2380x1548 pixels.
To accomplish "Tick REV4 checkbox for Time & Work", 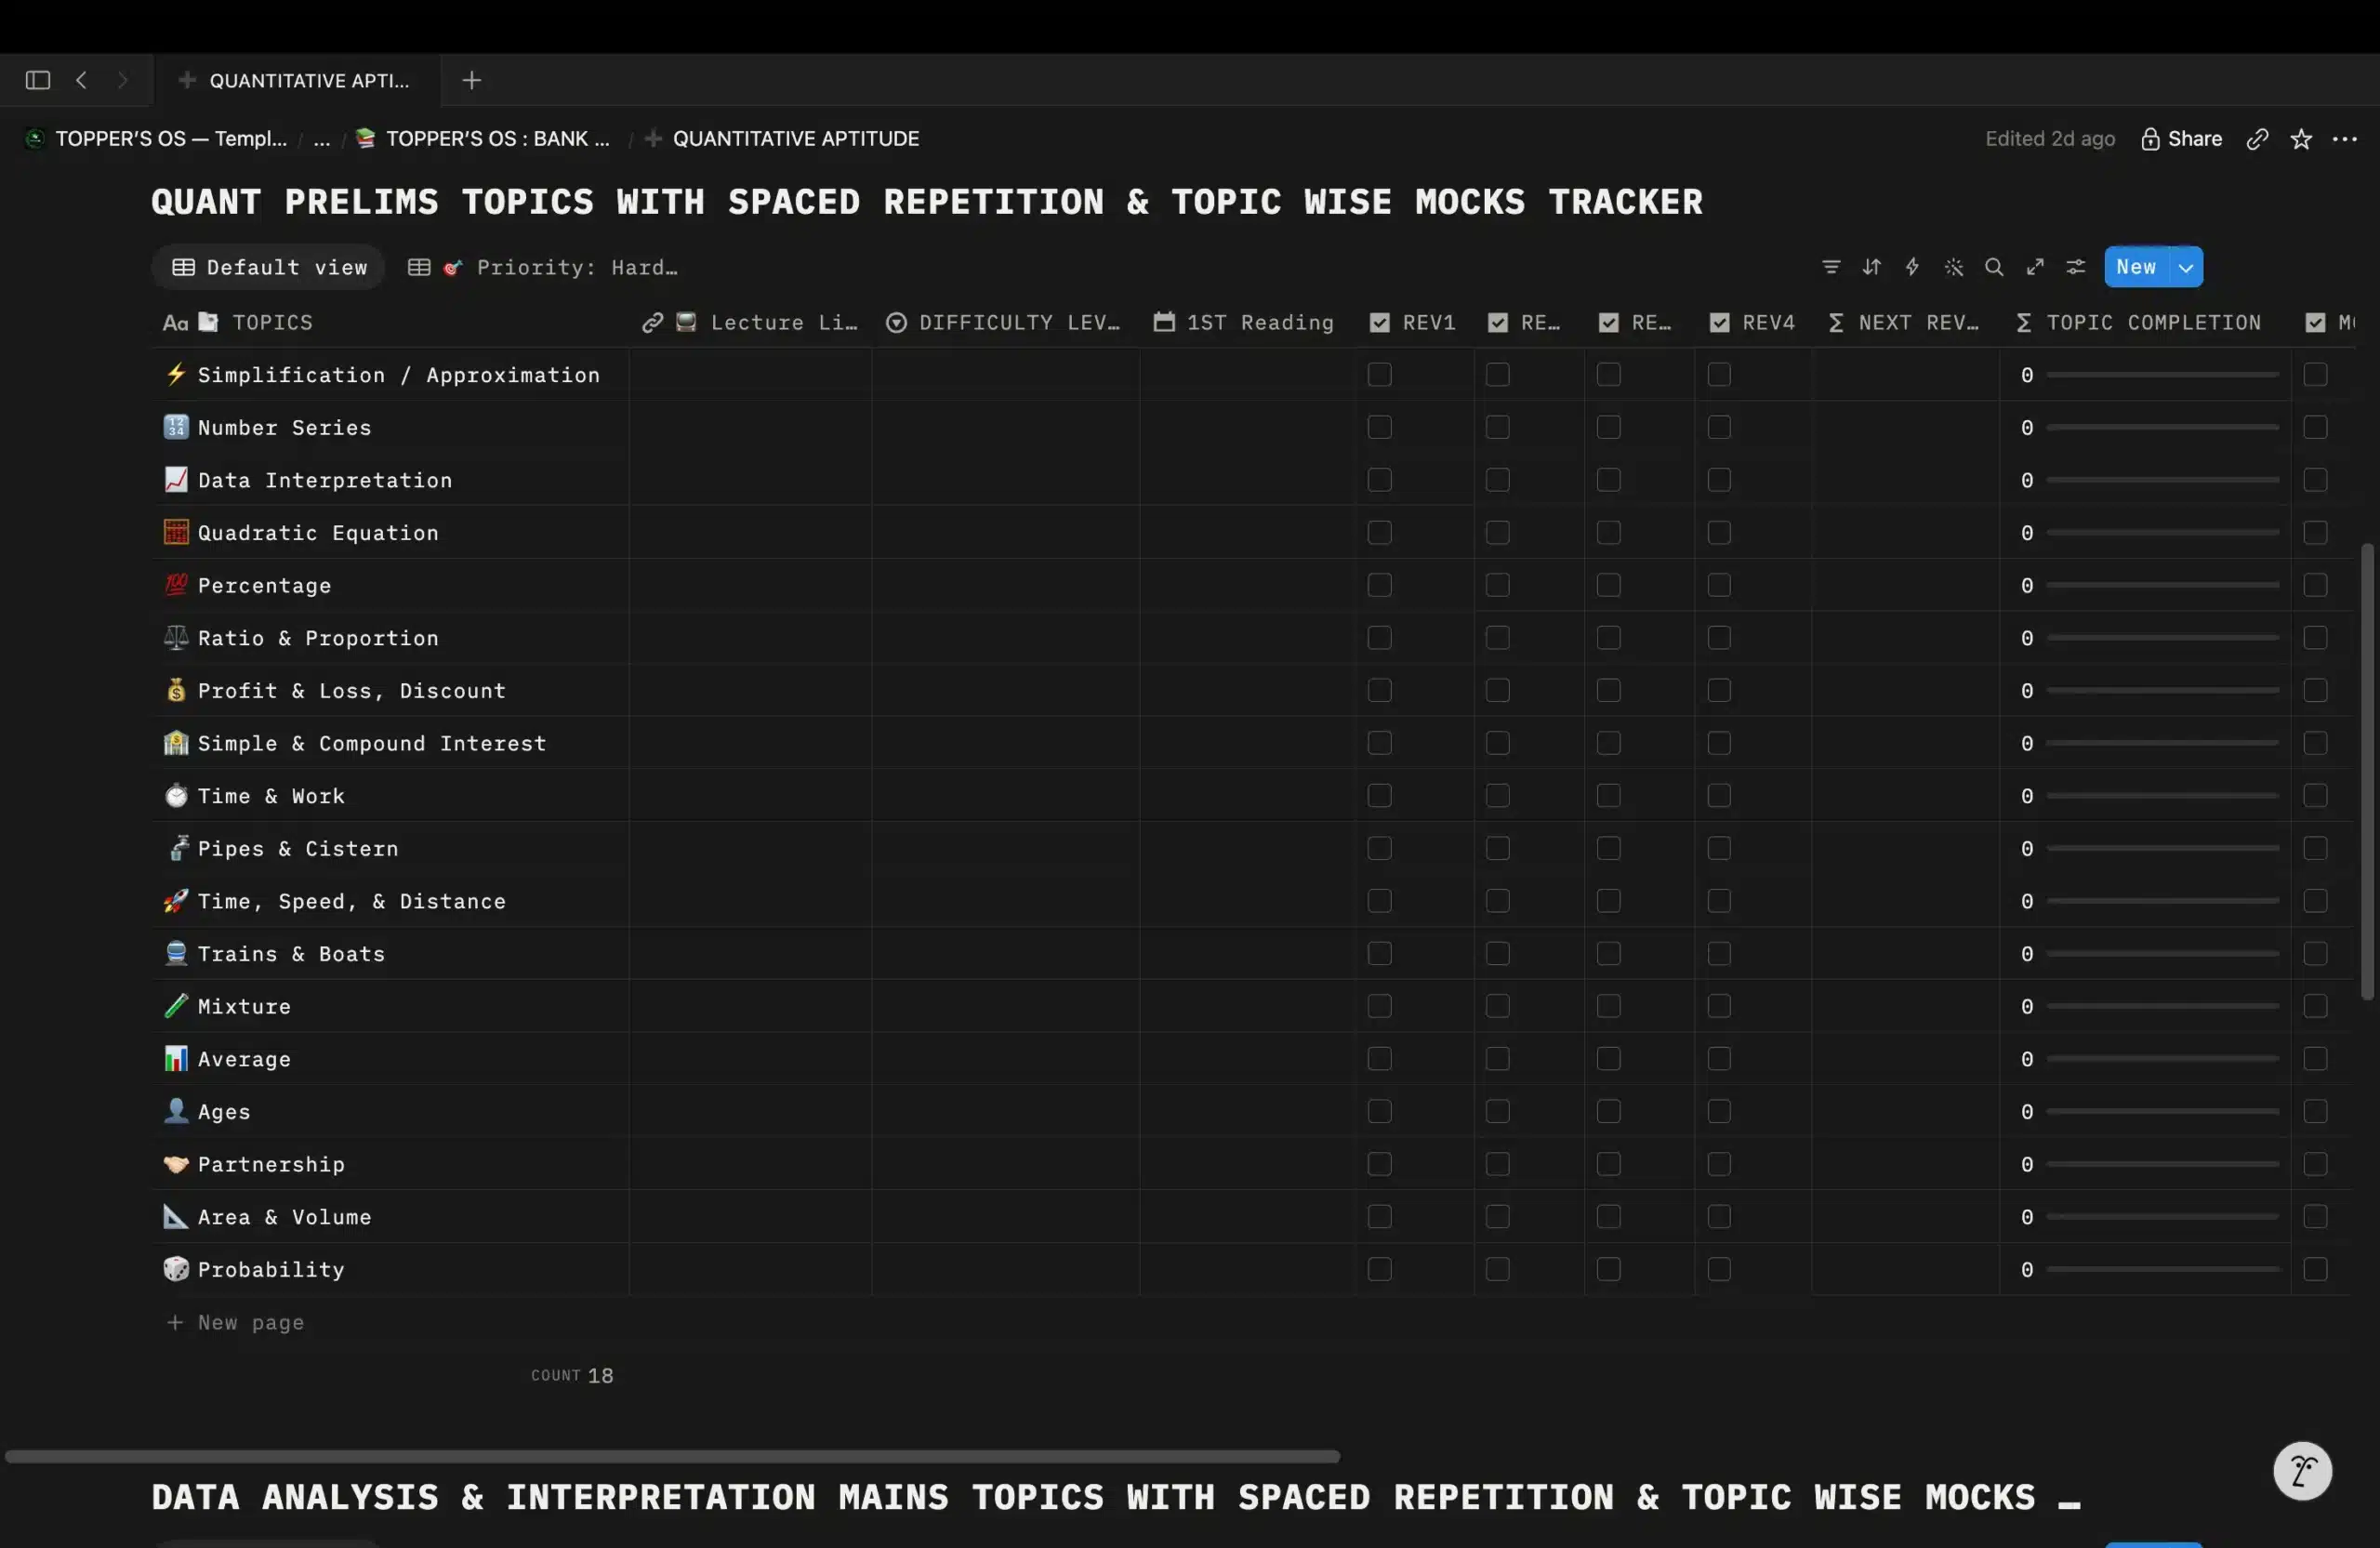I will 1719,796.
